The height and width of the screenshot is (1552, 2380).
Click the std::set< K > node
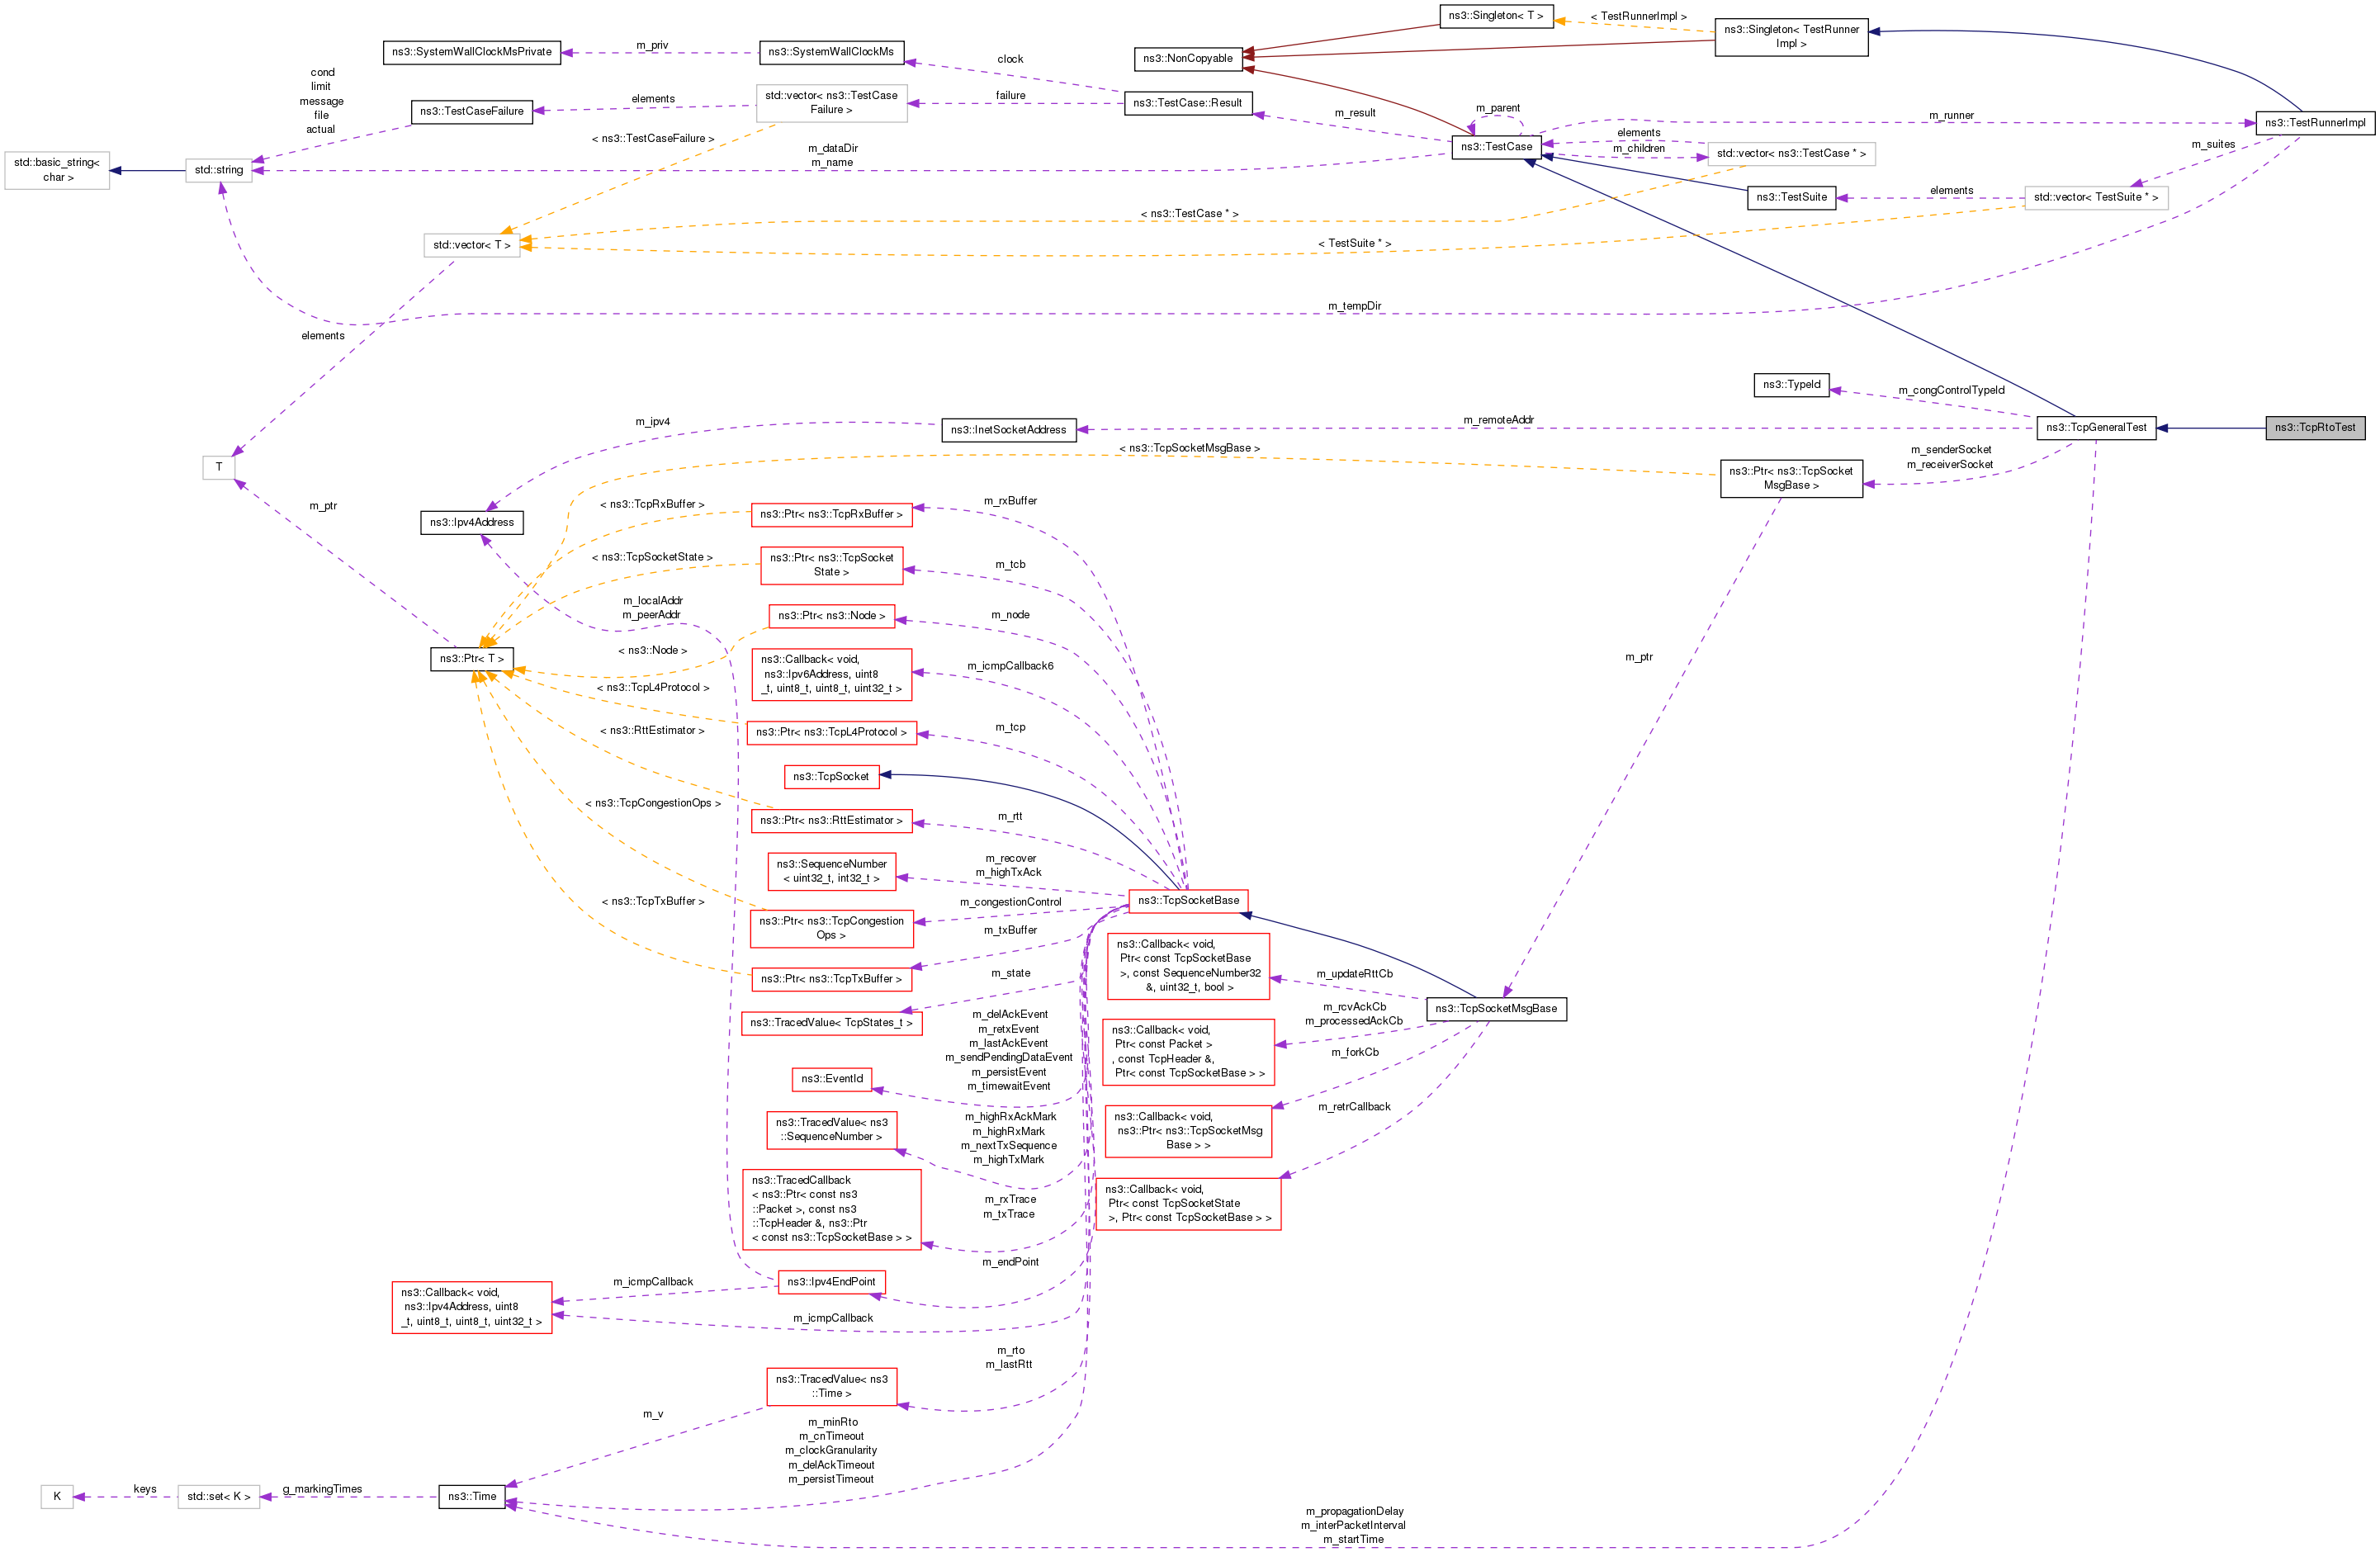click(219, 1497)
